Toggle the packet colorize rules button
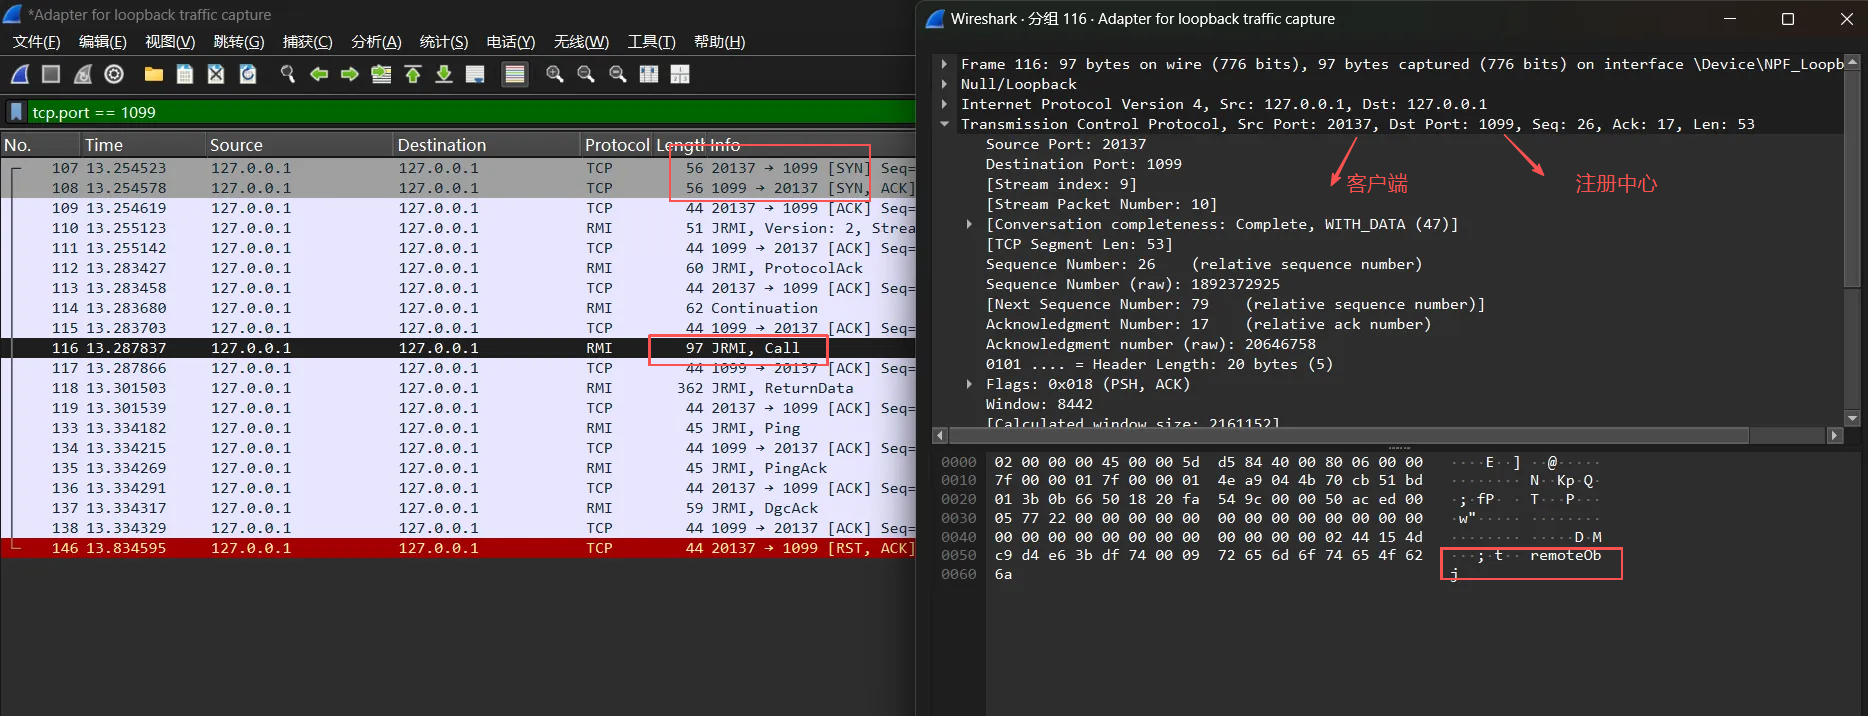The height and width of the screenshot is (716, 1868). point(515,74)
